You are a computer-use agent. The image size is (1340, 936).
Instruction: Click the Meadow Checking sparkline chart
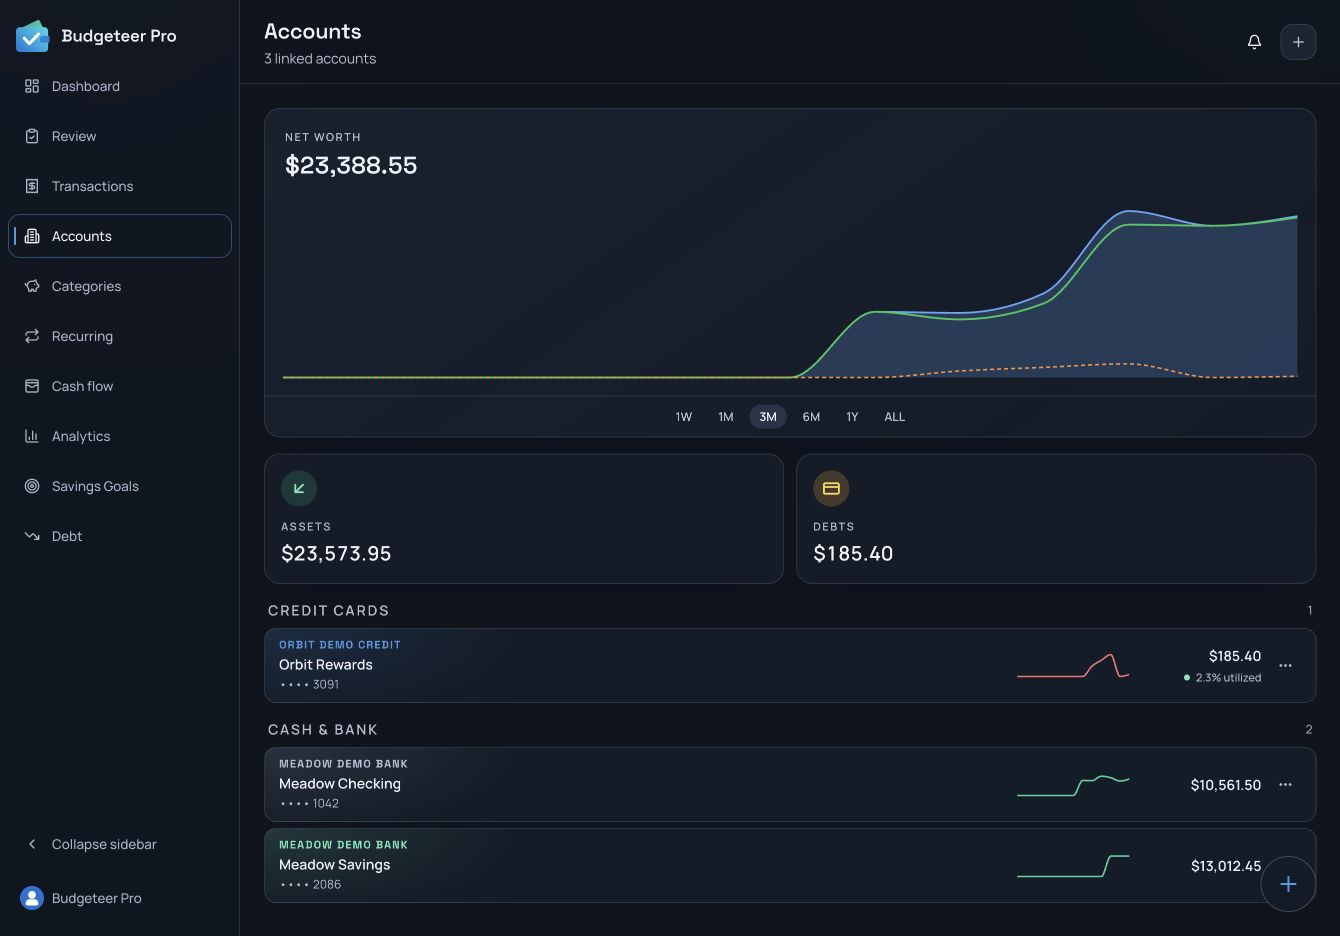click(x=1073, y=785)
